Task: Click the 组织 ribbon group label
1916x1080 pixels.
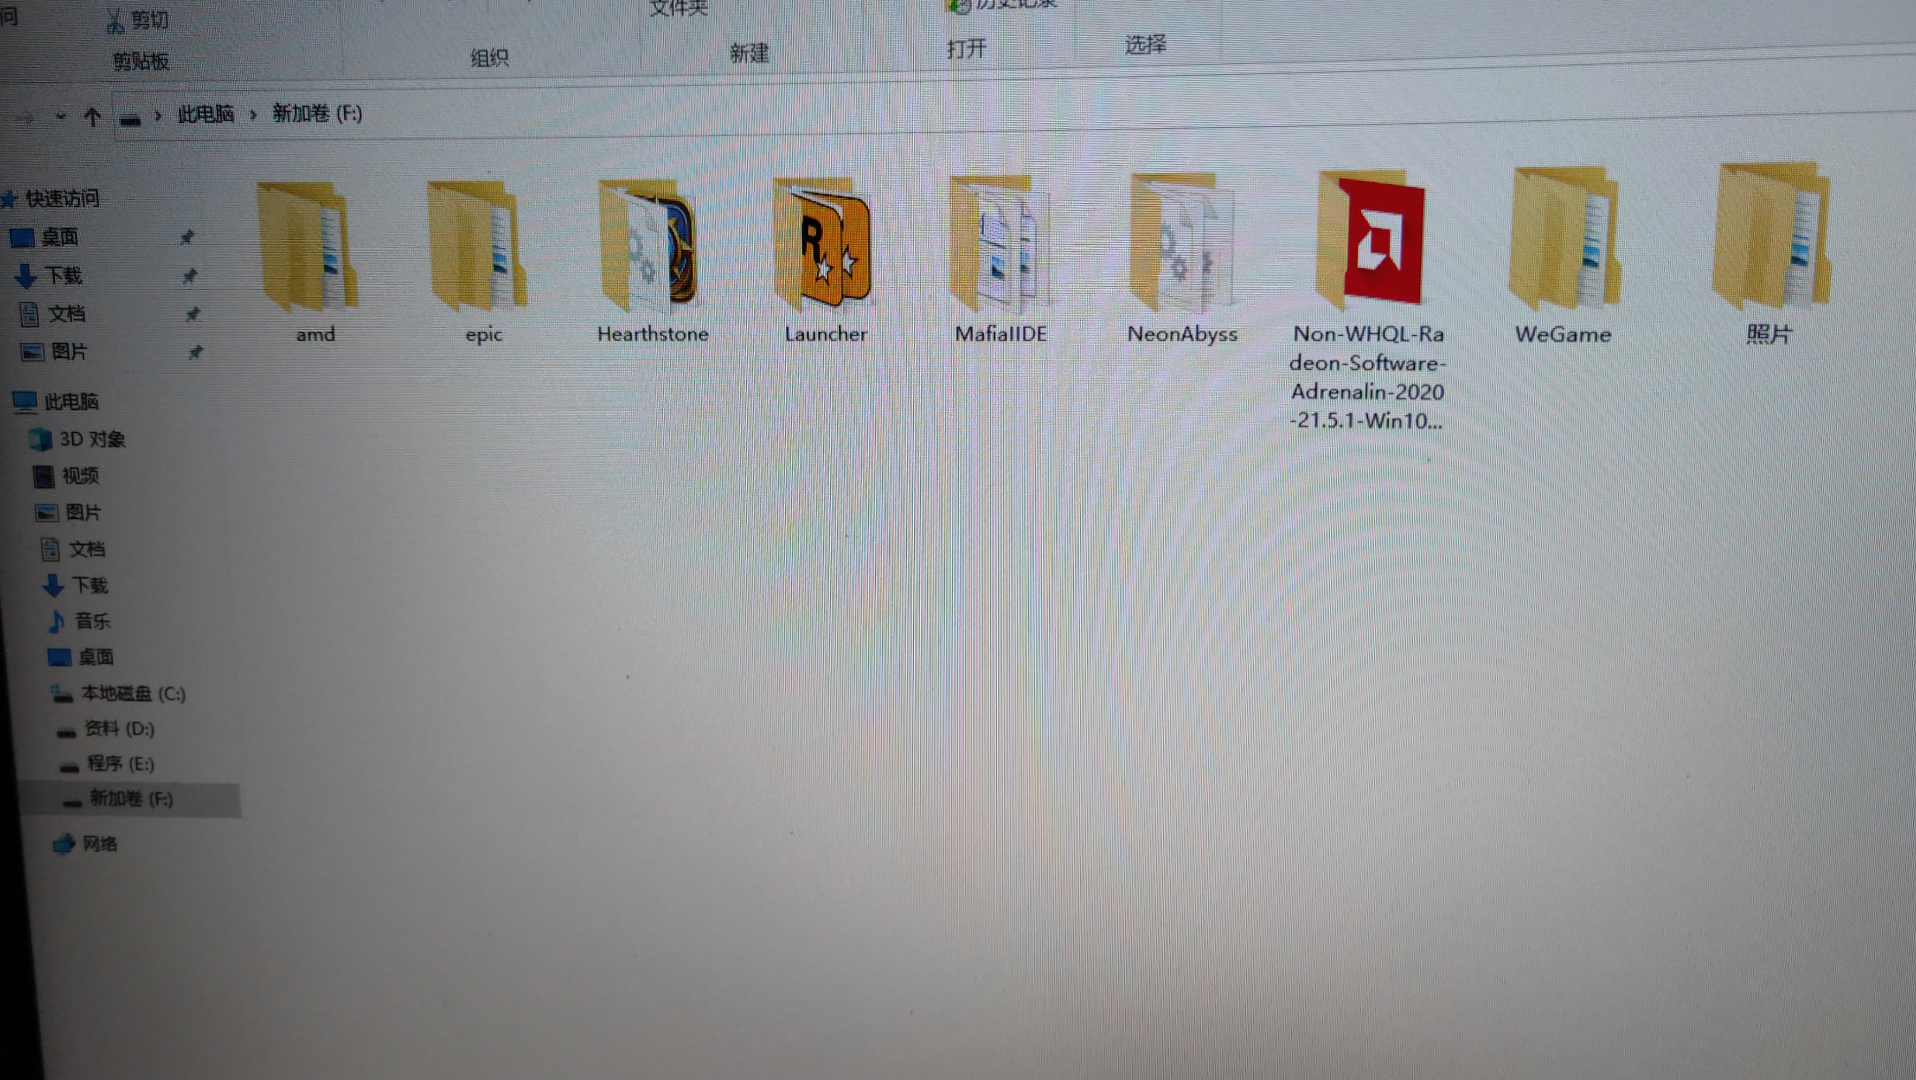Action: 490,58
